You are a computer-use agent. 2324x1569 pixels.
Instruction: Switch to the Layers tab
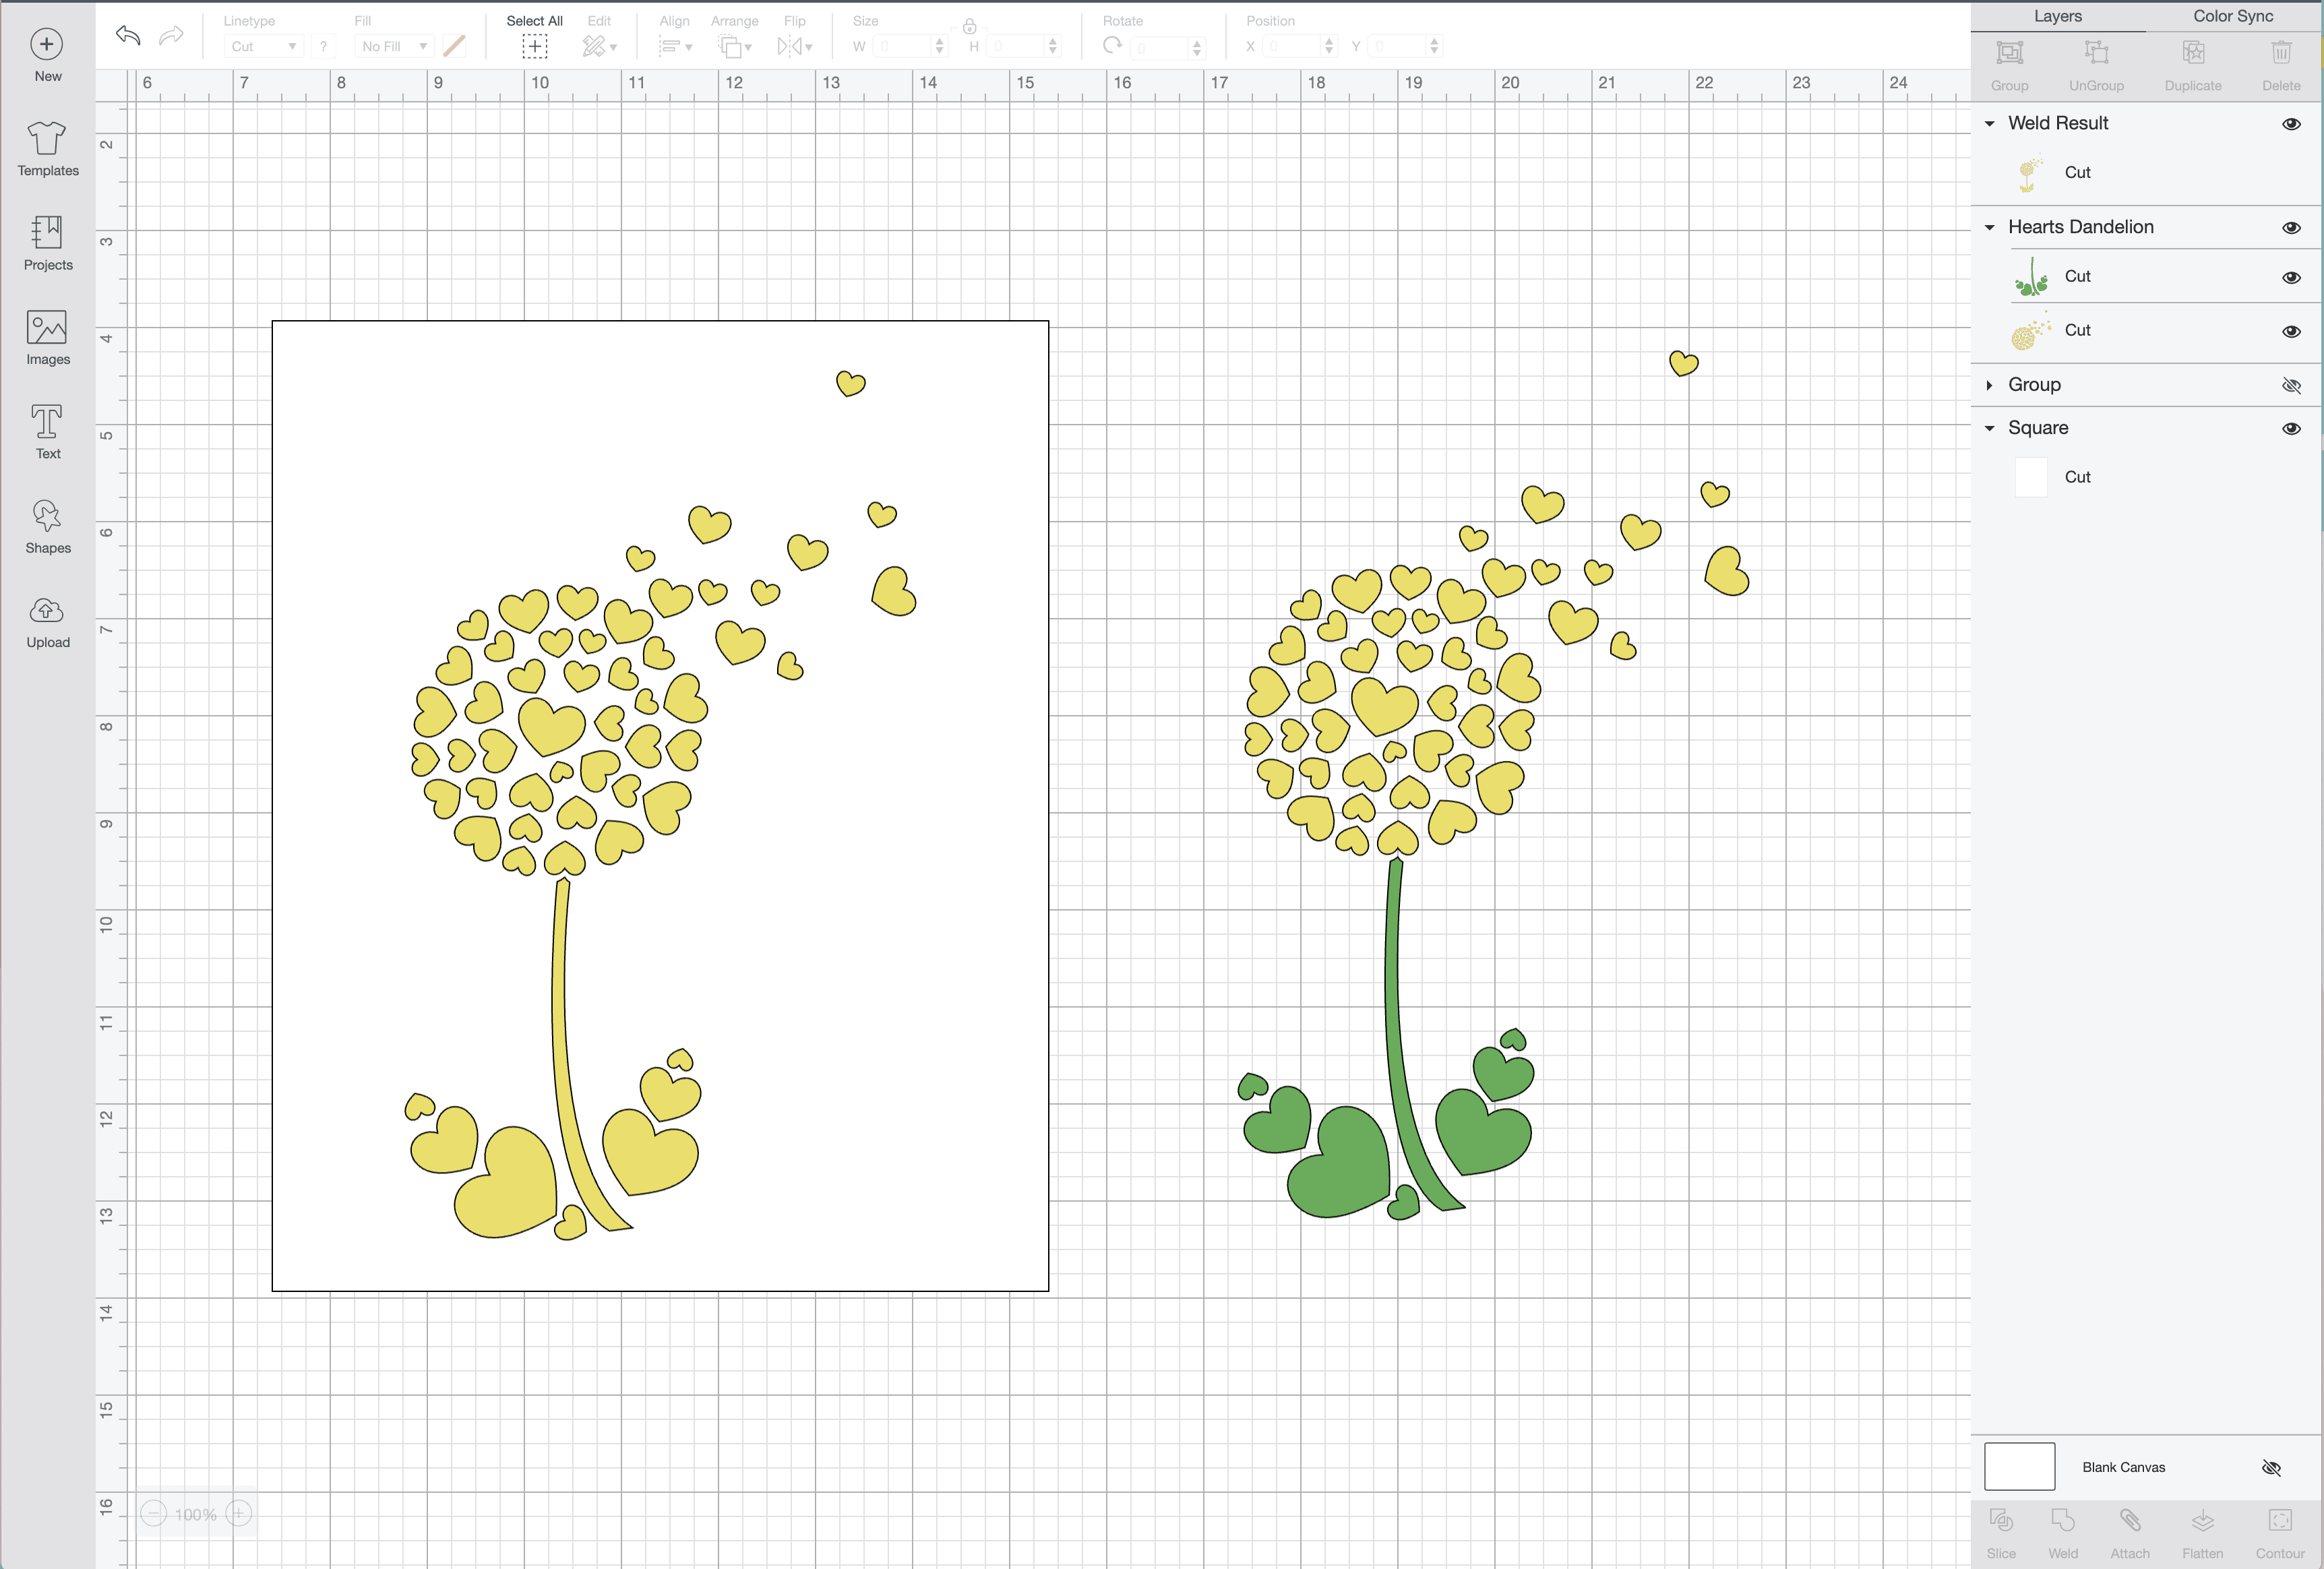2057,16
